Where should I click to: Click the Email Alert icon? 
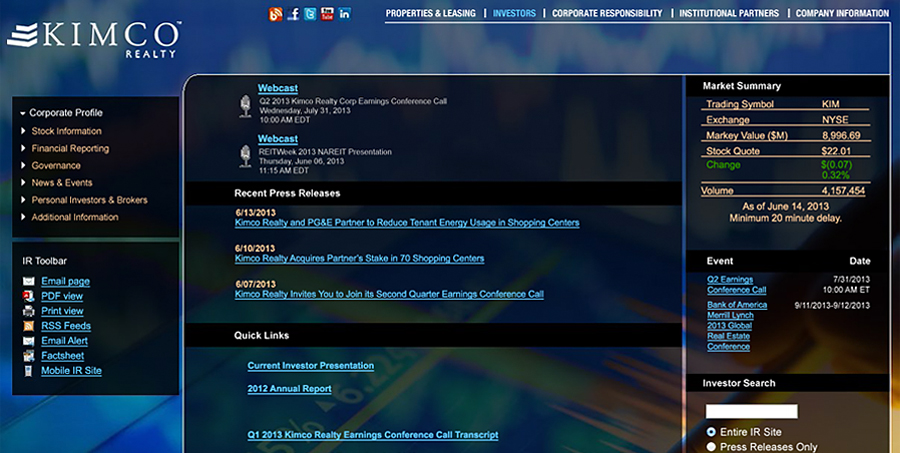29,341
